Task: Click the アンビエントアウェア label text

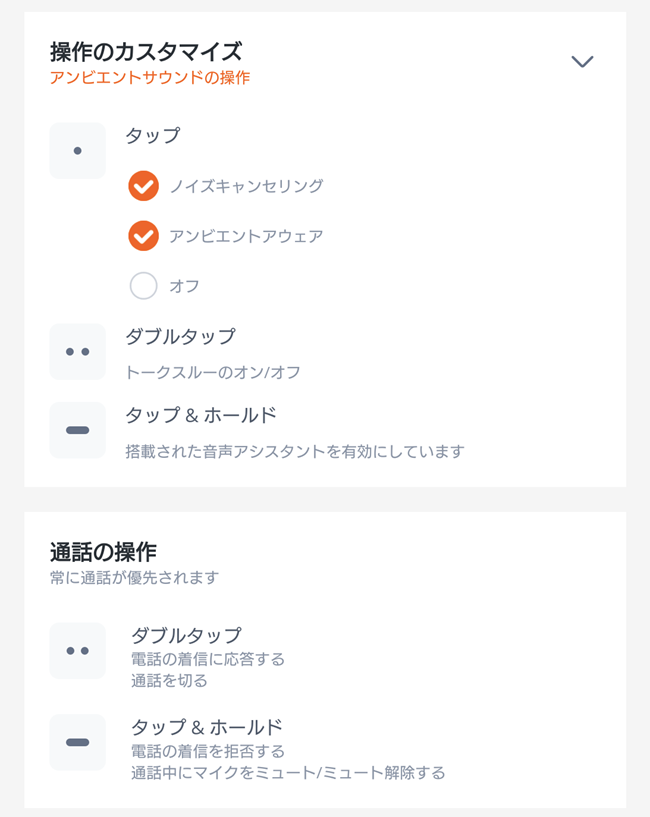Action: pyautogui.click(x=246, y=236)
